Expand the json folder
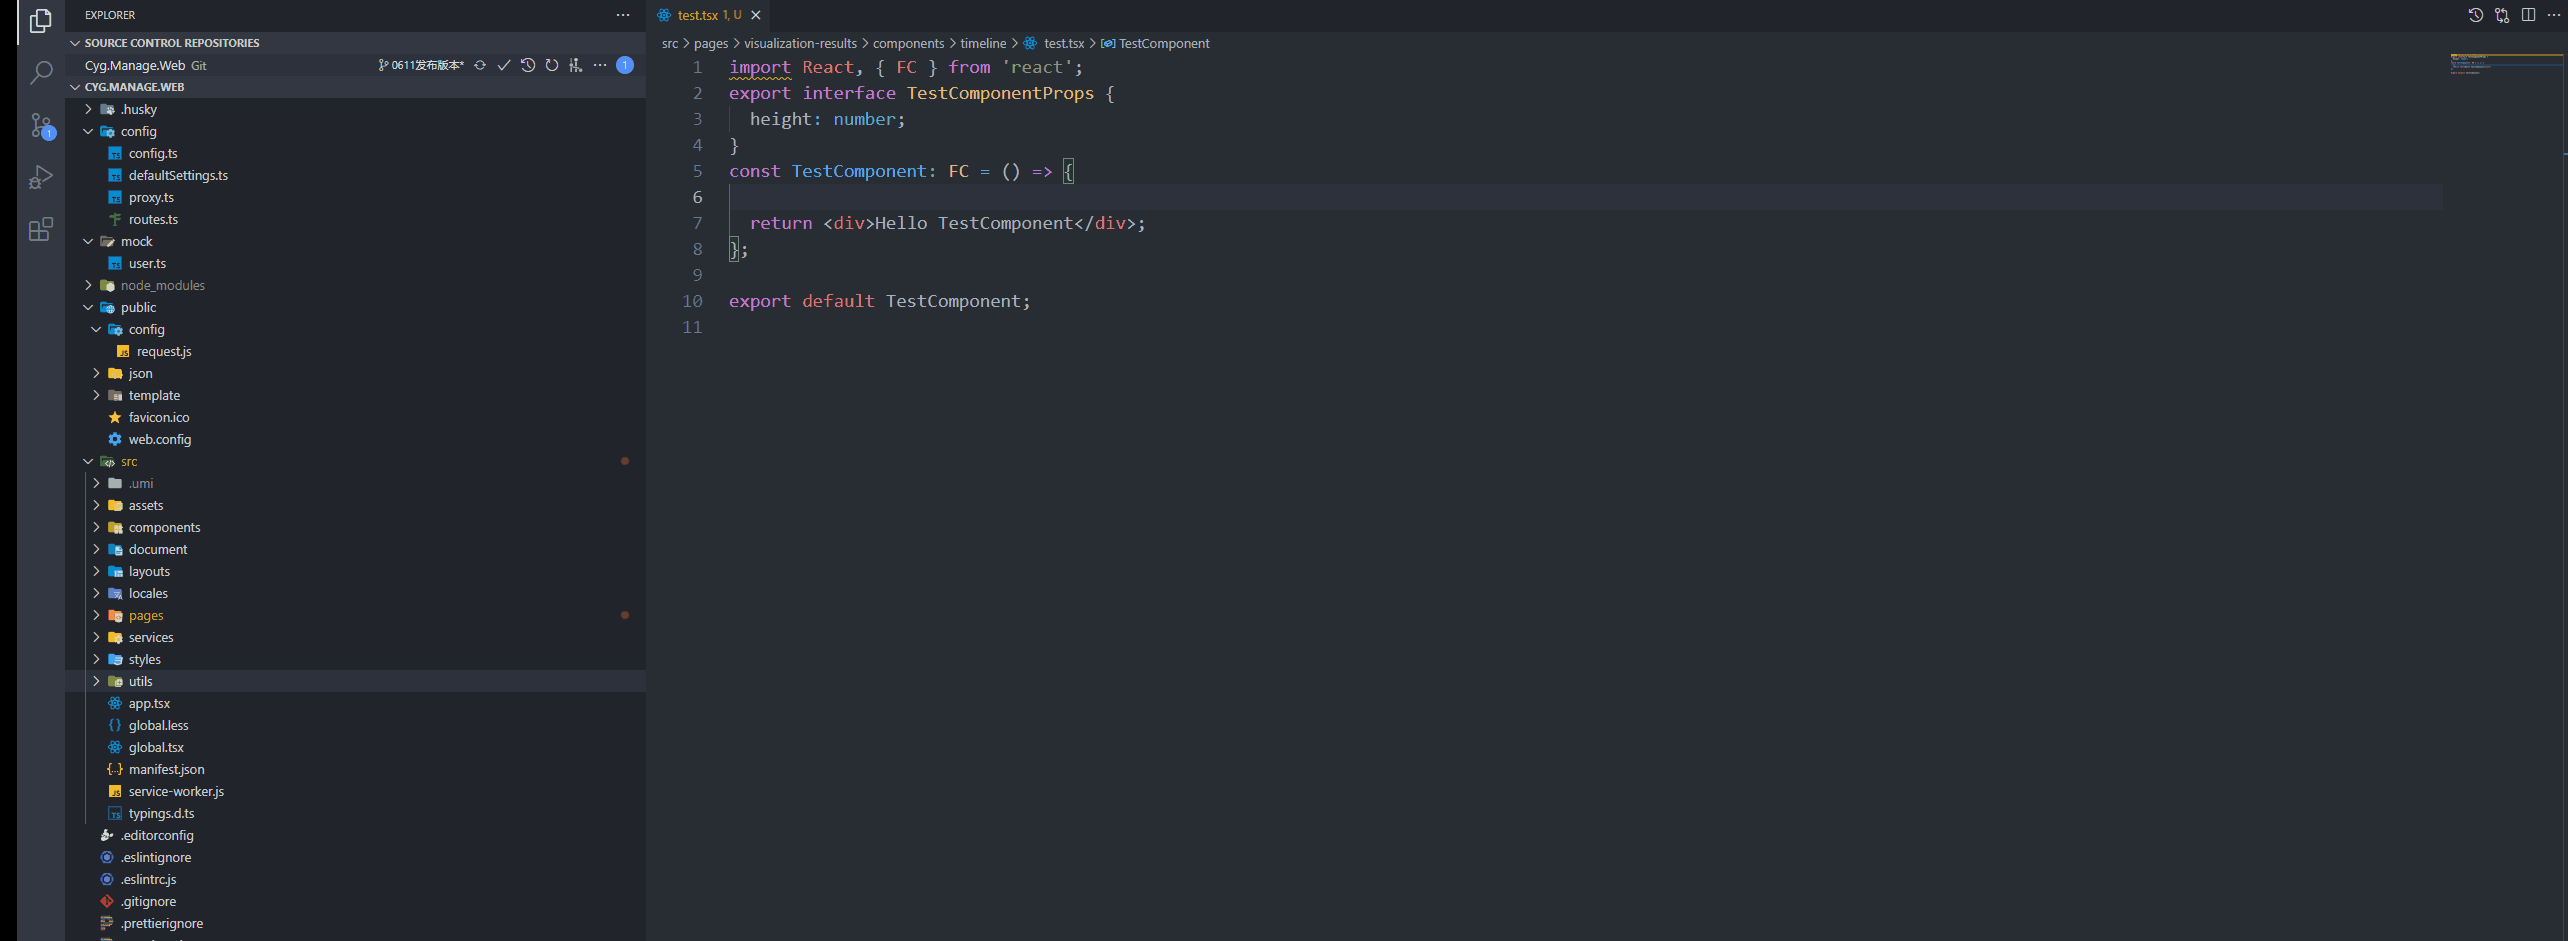2568x941 pixels. (x=96, y=373)
